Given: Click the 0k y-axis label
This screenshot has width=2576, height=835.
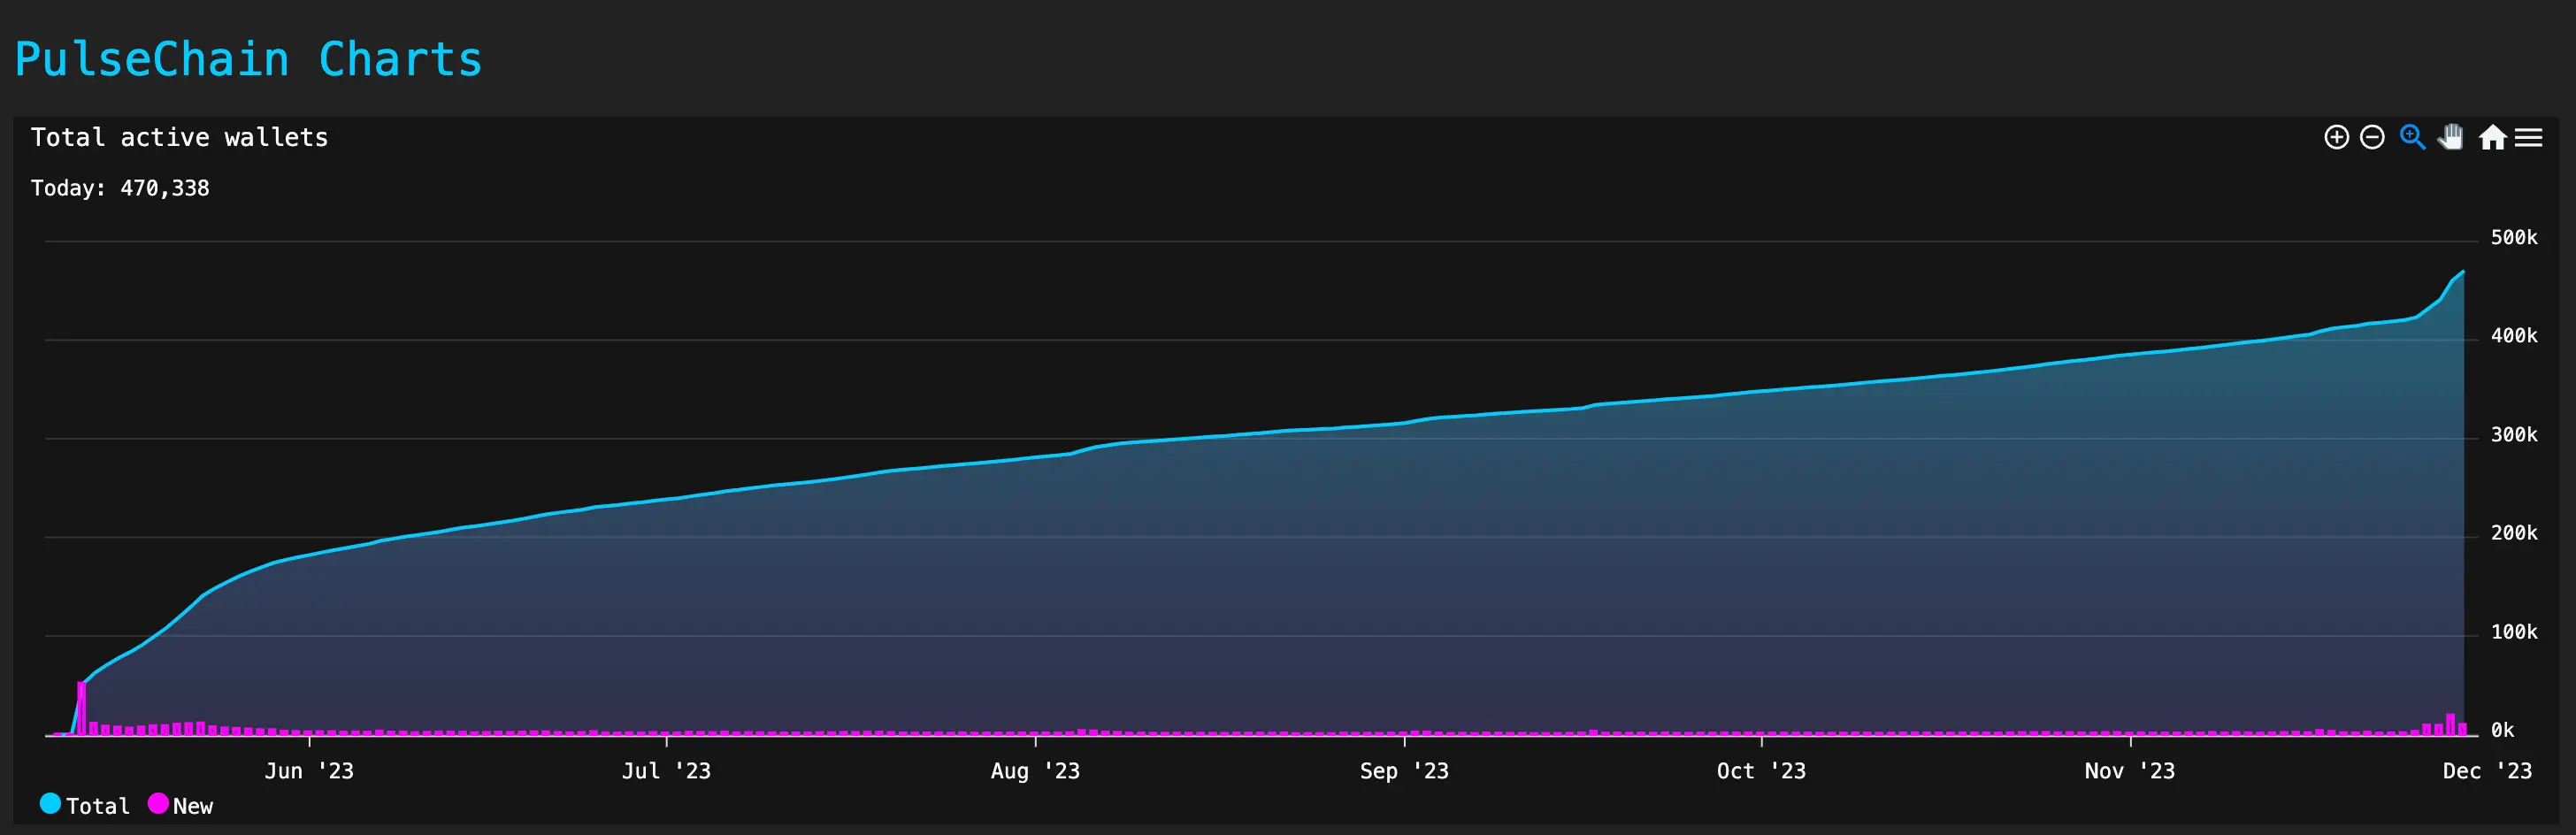Looking at the screenshot, I should [x=2502, y=730].
